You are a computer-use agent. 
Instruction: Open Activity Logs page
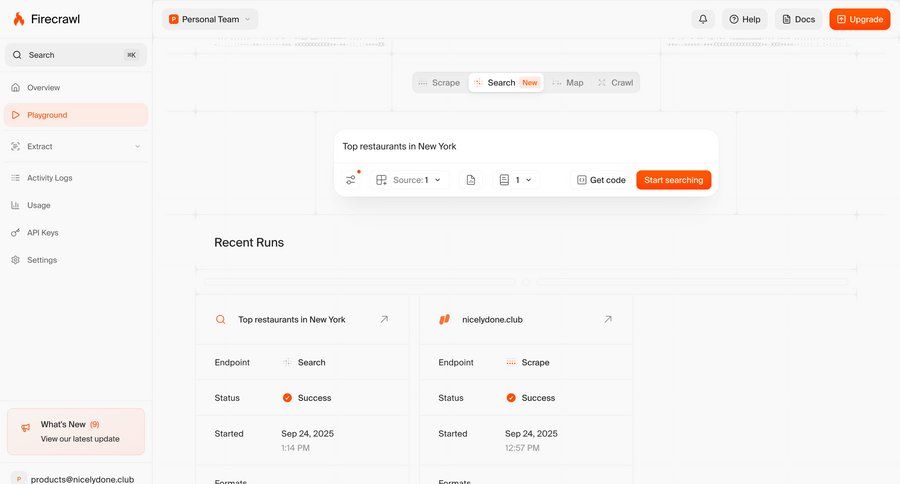pyautogui.click(x=76, y=178)
